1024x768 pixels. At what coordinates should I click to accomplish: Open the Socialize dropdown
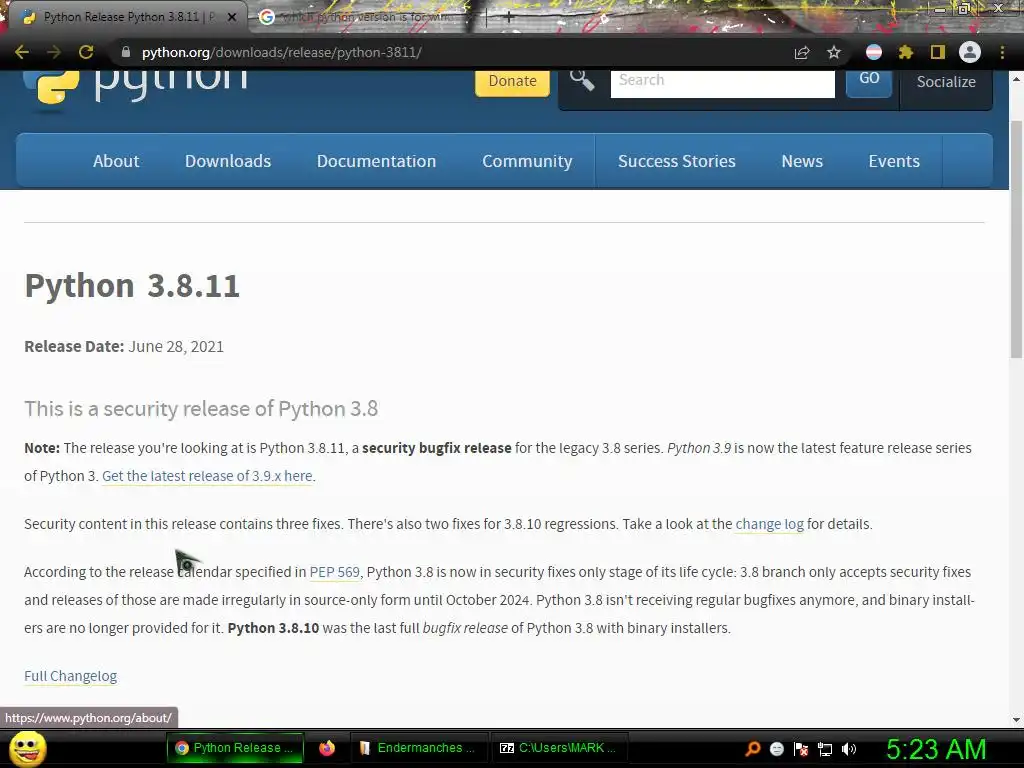point(946,82)
